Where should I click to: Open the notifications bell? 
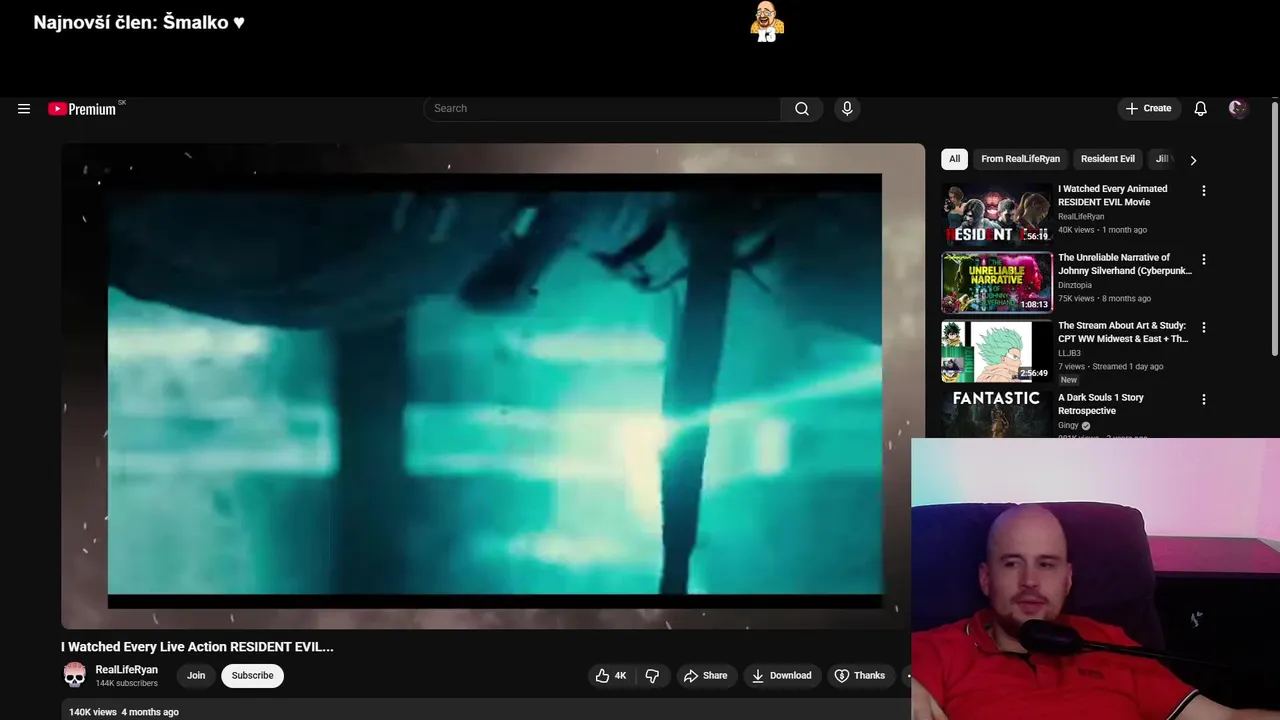[1200, 109]
